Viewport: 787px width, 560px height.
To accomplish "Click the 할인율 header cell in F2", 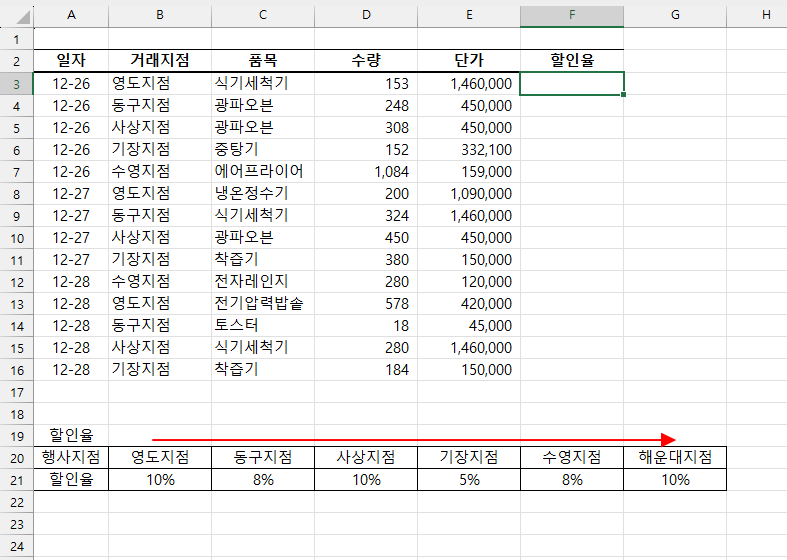I will click(572, 61).
